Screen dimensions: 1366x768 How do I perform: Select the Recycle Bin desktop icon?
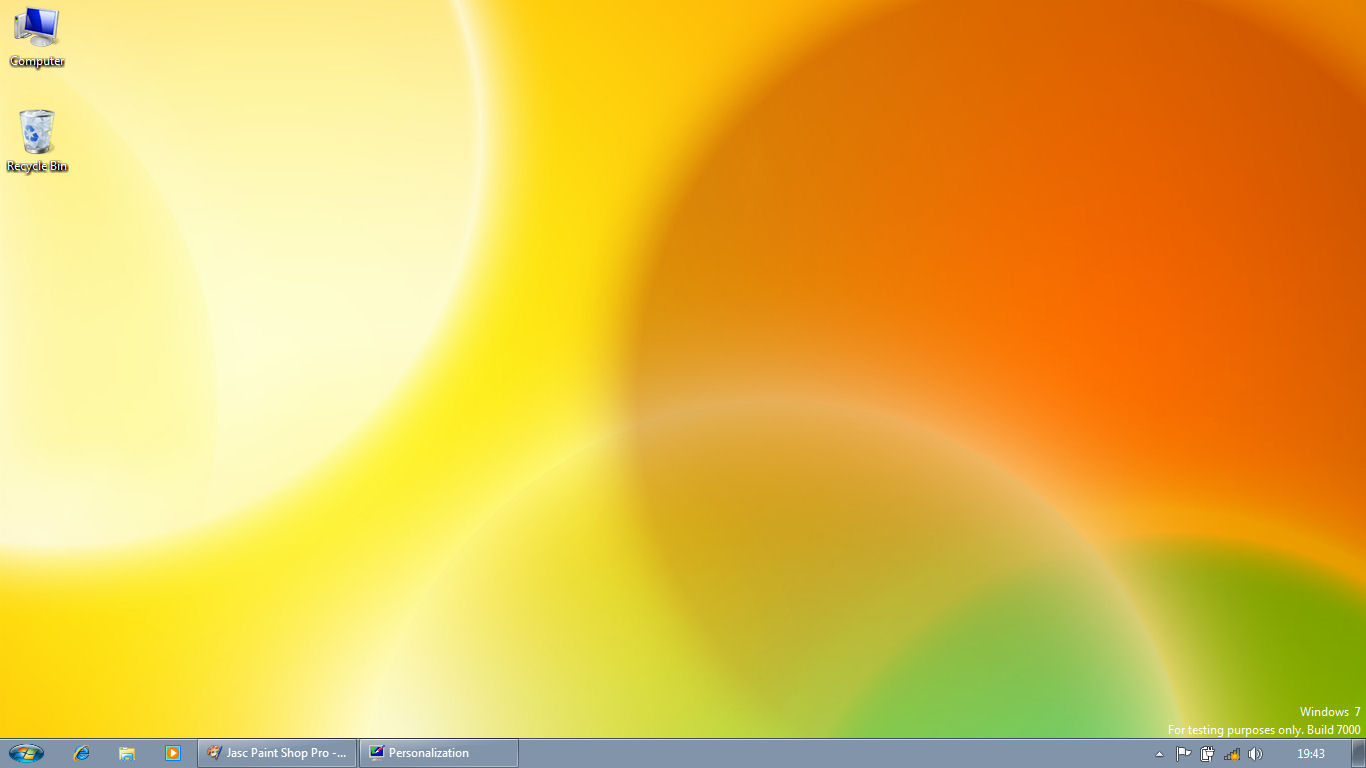coord(37,132)
